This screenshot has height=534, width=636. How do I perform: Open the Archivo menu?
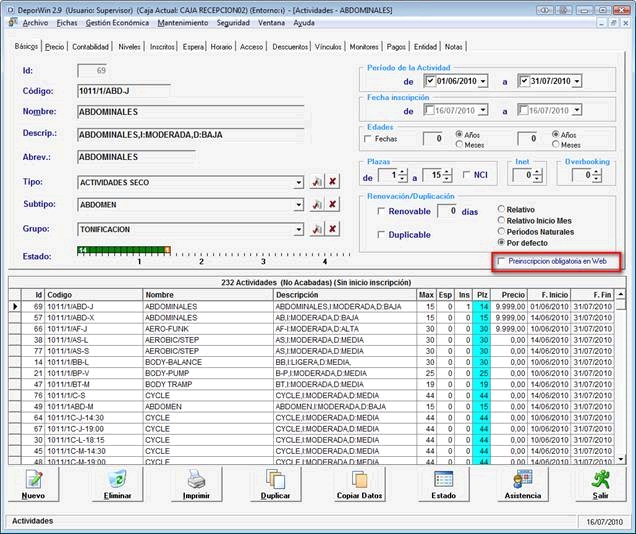click(35, 23)
